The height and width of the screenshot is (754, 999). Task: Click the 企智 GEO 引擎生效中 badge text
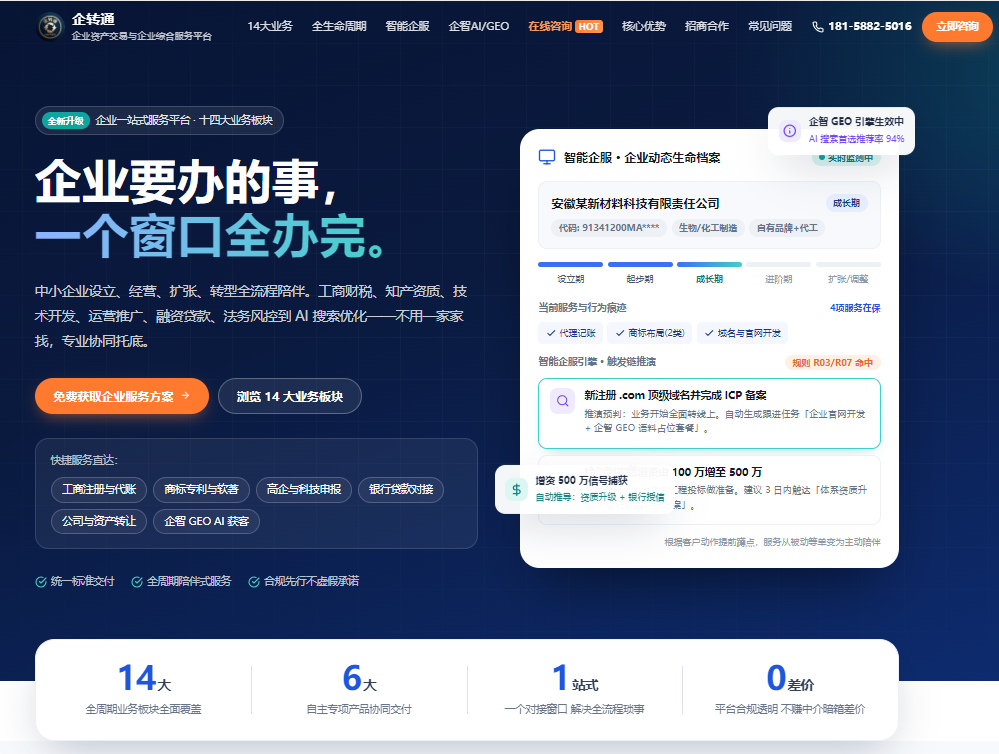(x=856, y=121)
